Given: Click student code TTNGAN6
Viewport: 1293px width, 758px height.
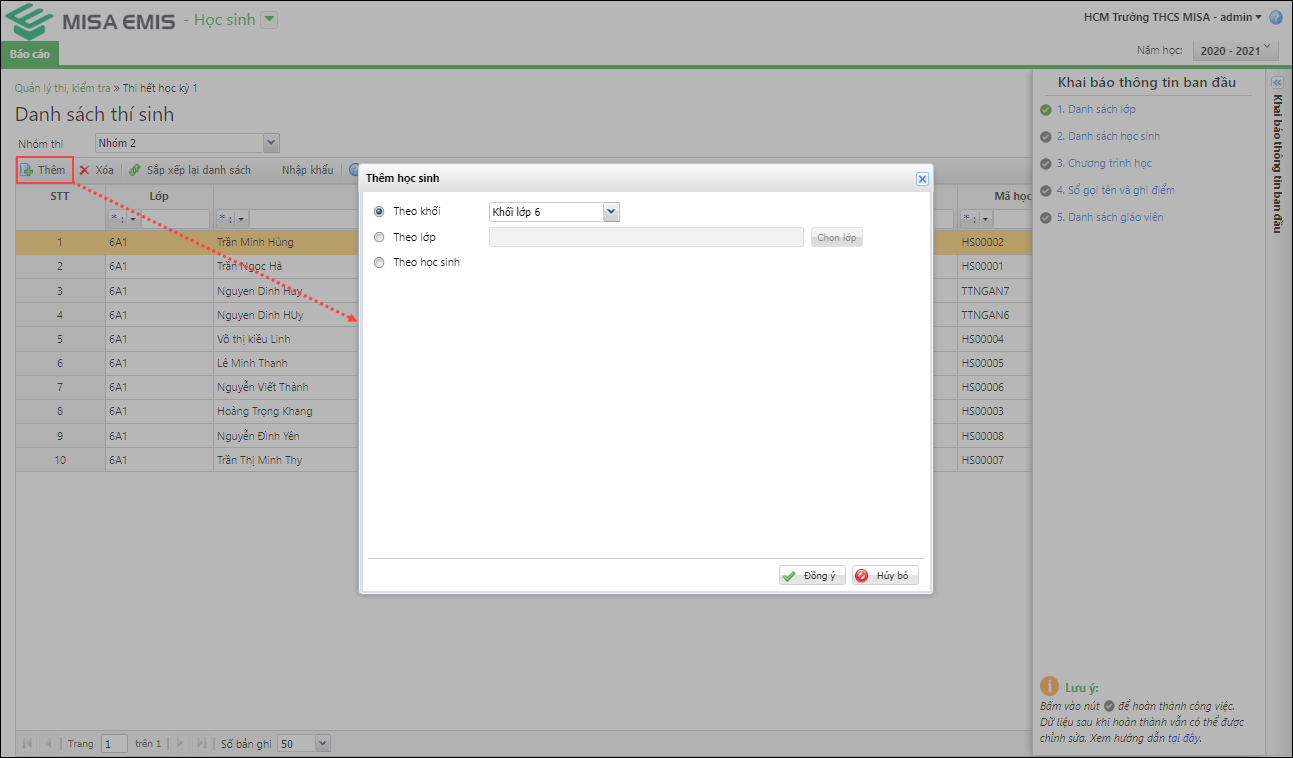Looking at the screenshot, I should click(x=985, y=316).
